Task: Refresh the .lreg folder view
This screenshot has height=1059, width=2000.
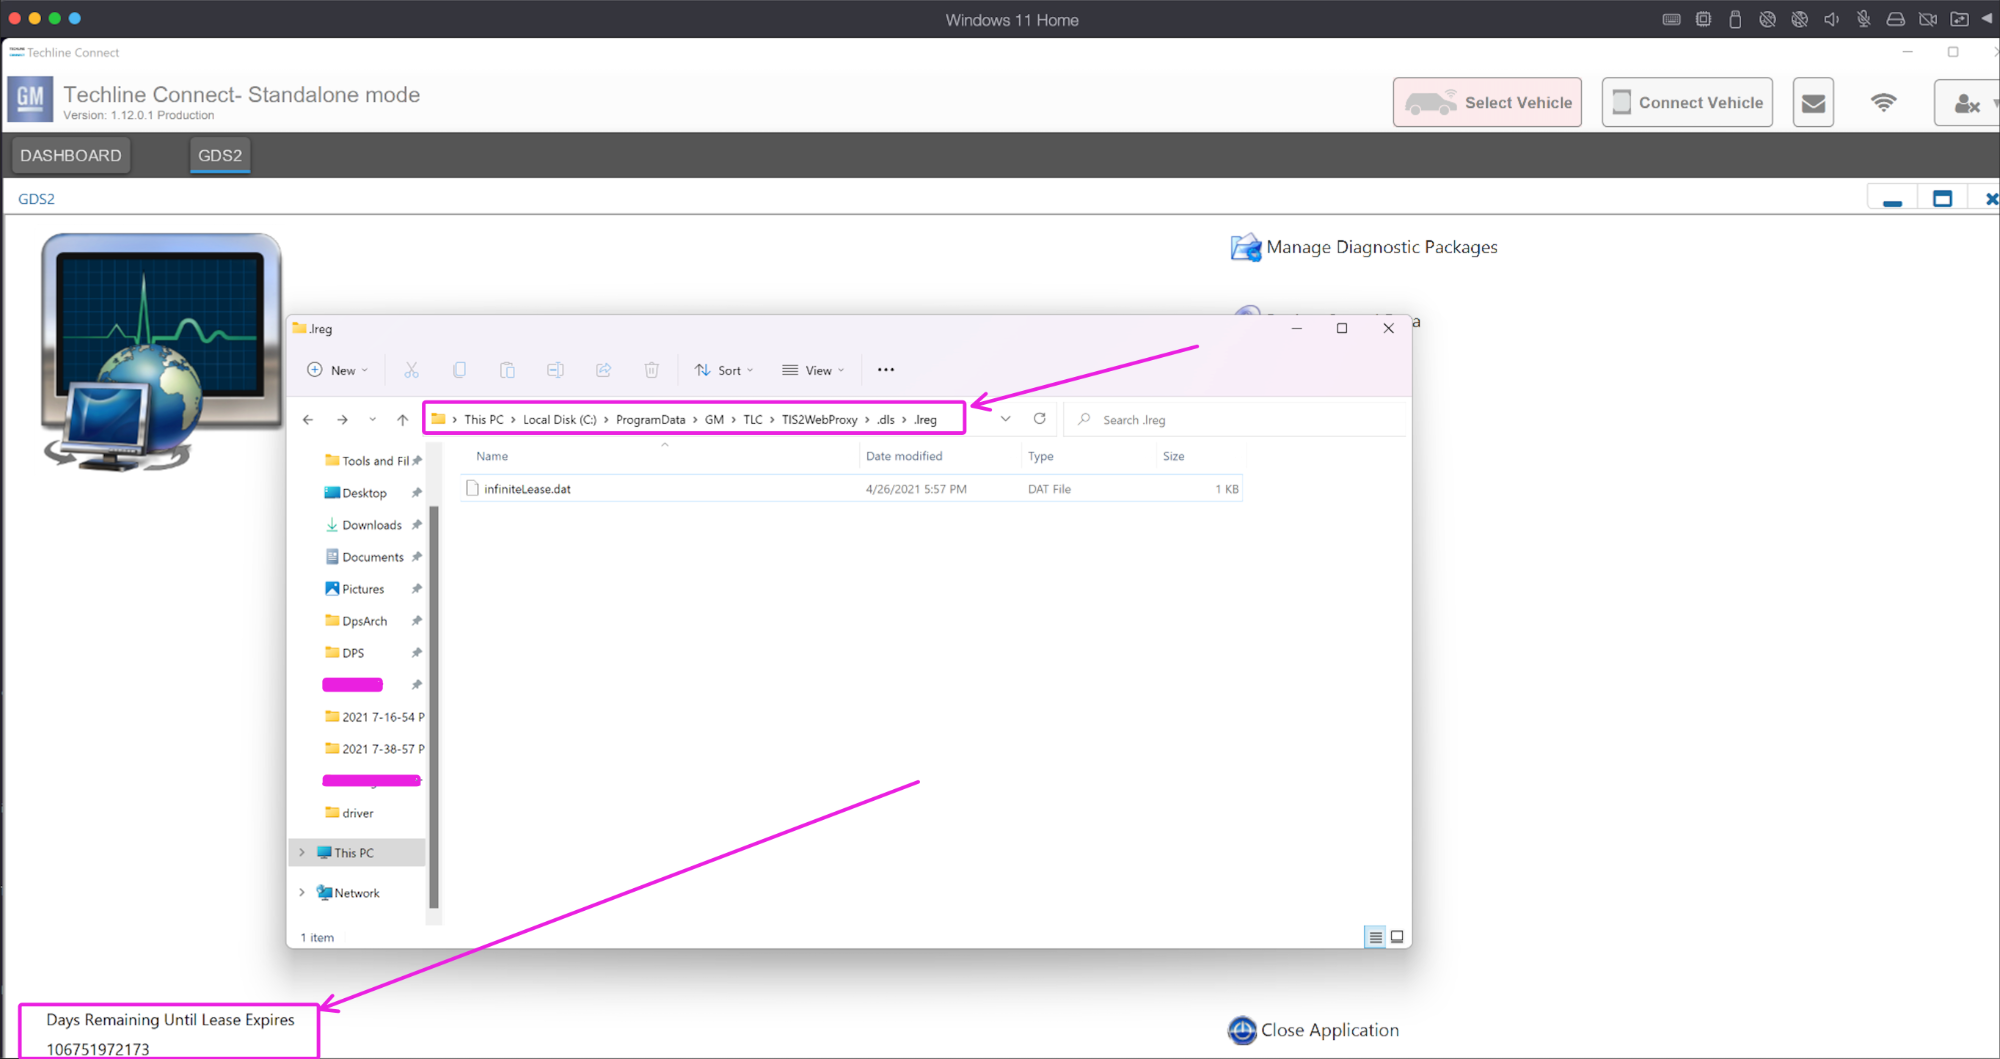Action: tap(1040, 419)
